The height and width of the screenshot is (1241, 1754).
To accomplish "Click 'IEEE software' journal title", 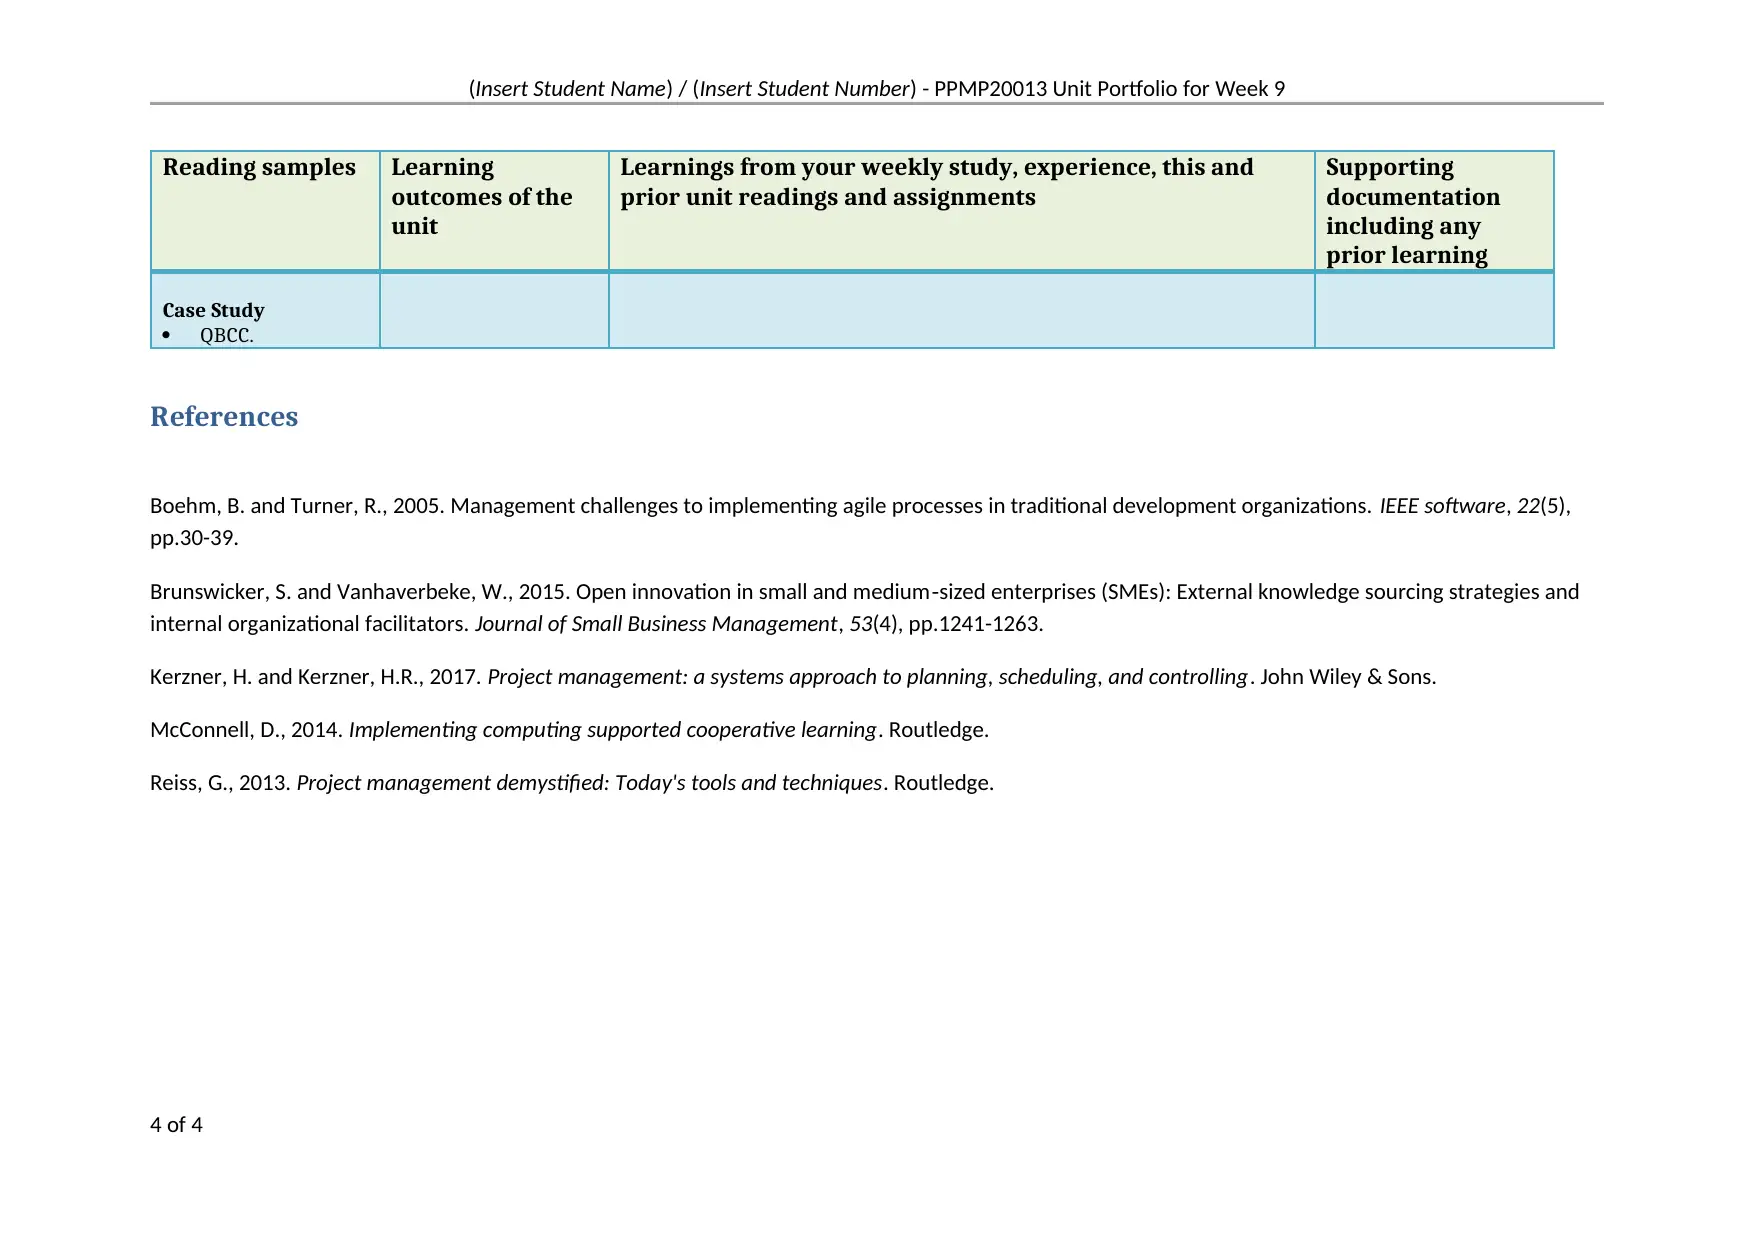I will point(1442,506).
